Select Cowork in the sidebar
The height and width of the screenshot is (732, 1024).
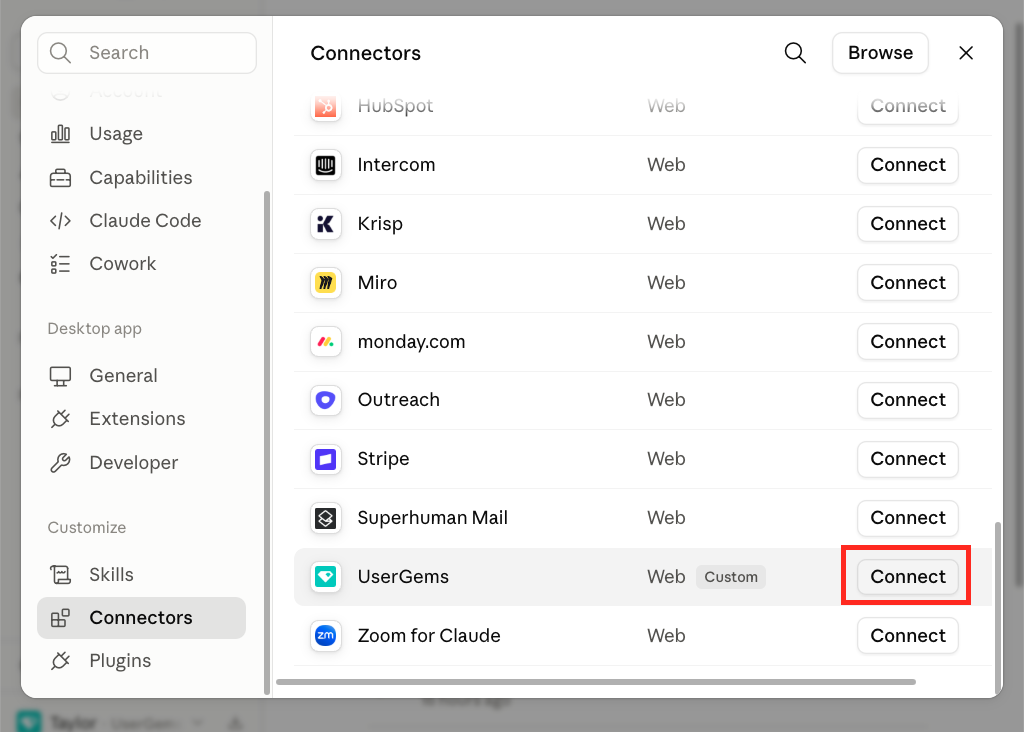point(142,264)
